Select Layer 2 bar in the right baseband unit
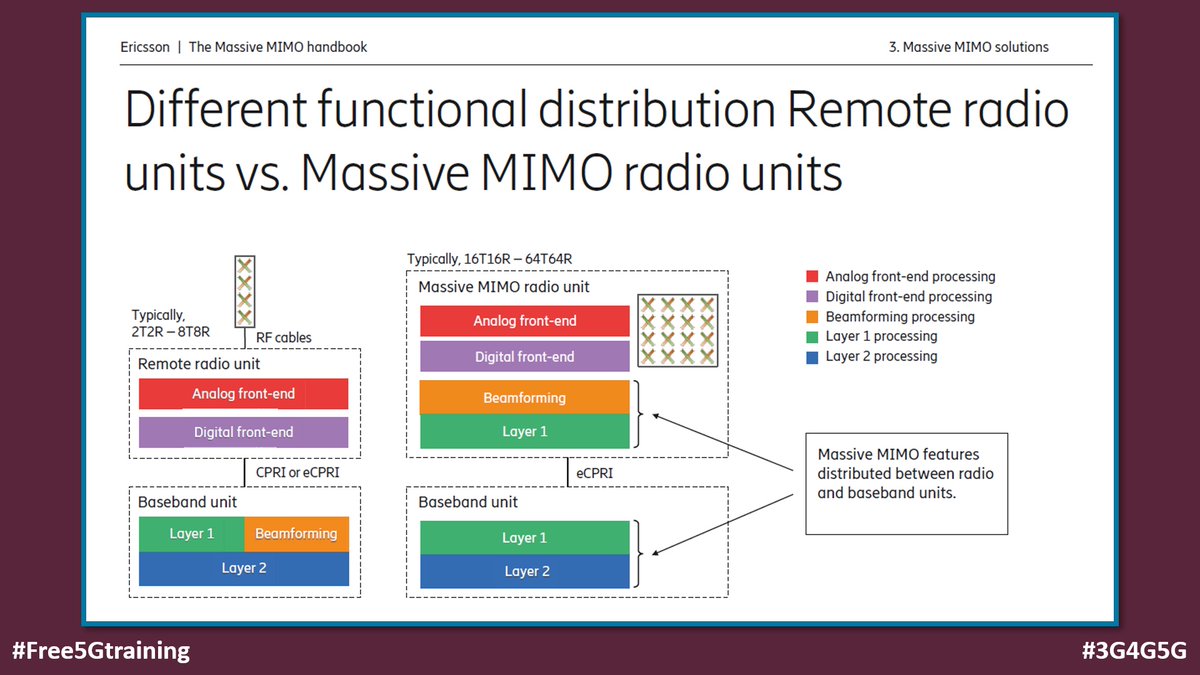 pyautogui.click(x=525, y=572)
